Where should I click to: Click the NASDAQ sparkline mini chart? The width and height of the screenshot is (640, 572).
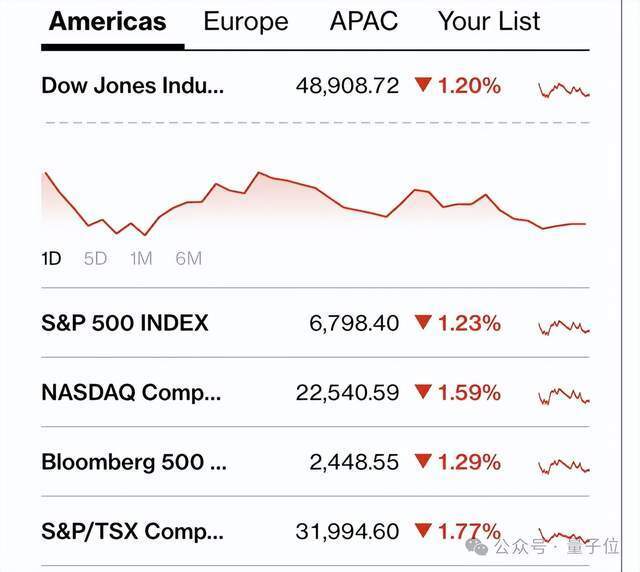564,394
